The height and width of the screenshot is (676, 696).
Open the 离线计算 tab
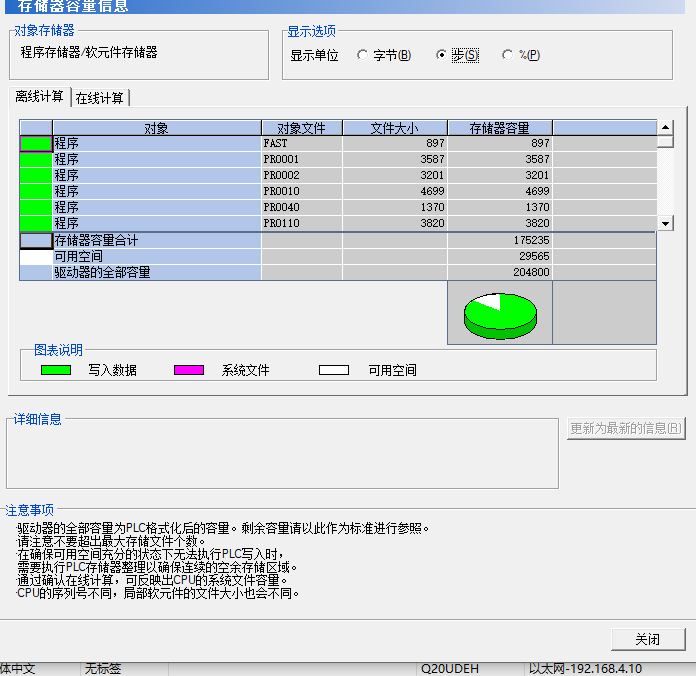pyautogui.click(x=39, y=97)
